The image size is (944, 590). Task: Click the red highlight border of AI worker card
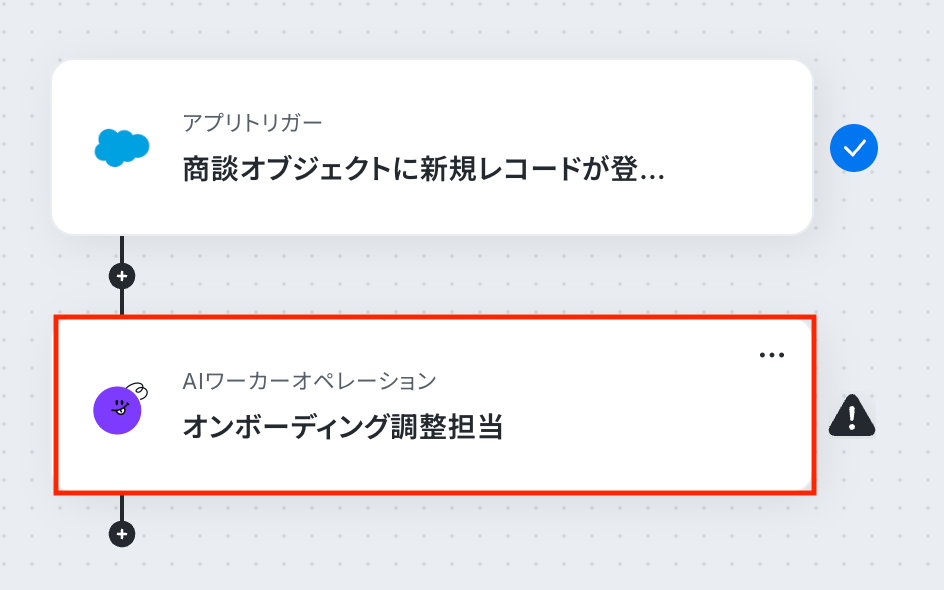point(435,317)
